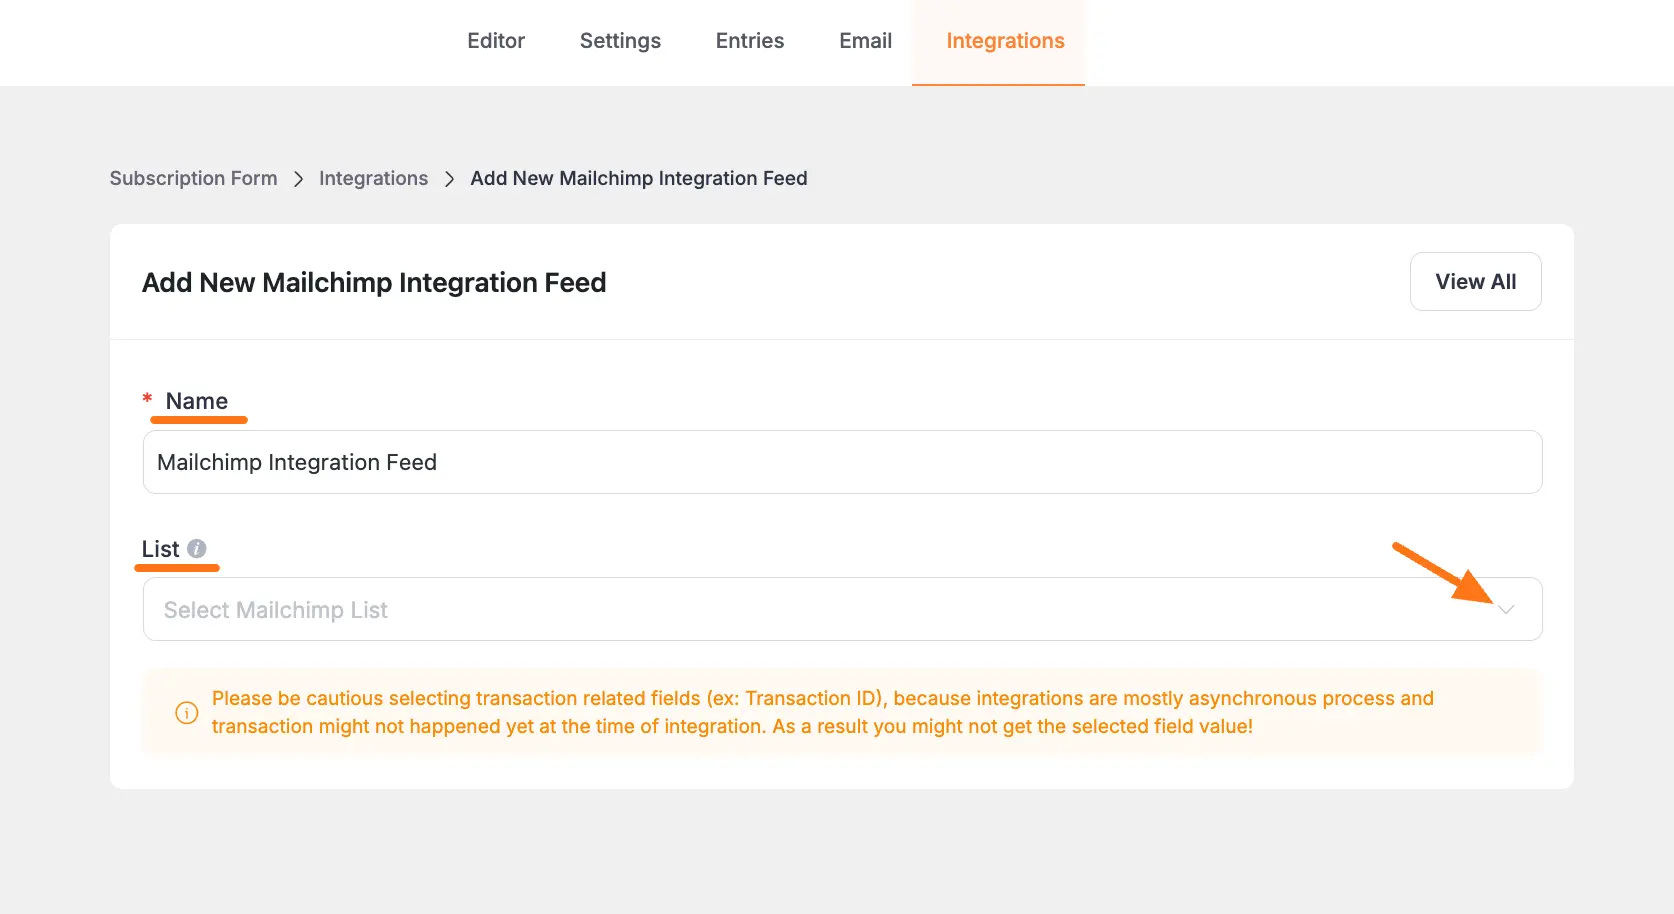
Task: Select the Integrations tab
Action: (1005, 41)
